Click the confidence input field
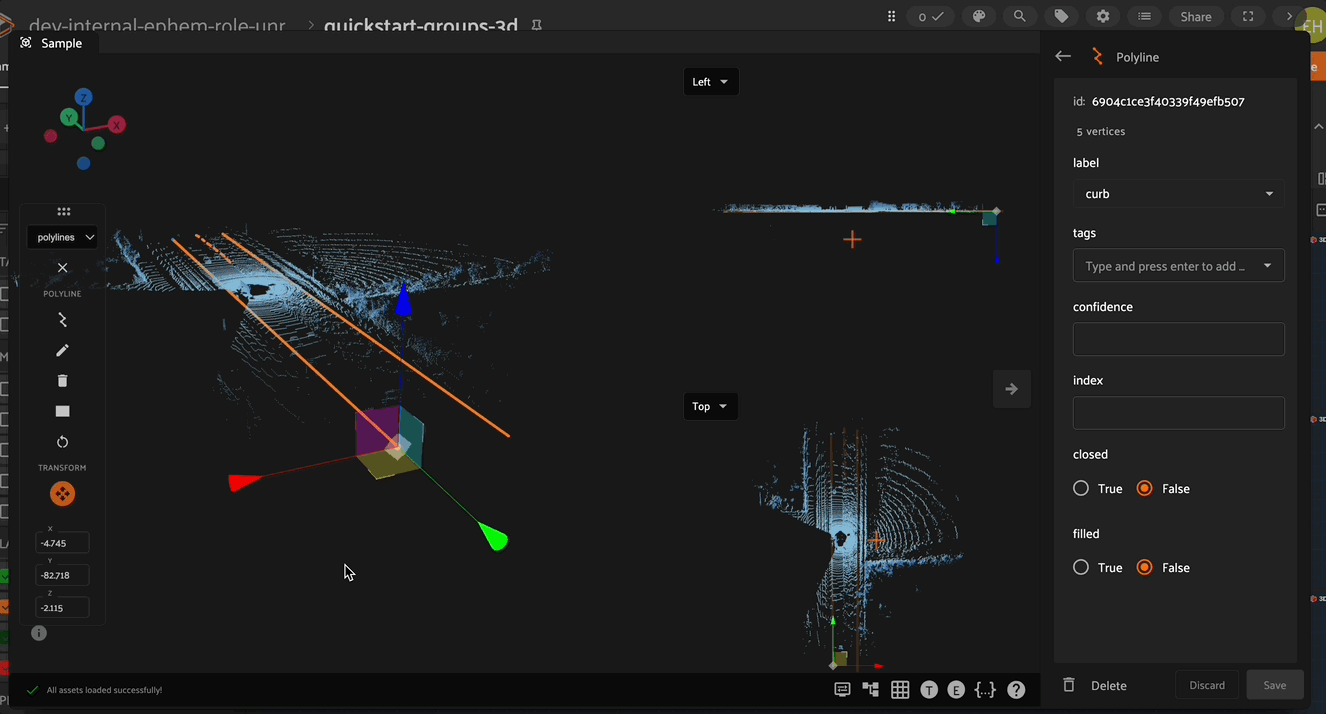 pos(1178,339)
